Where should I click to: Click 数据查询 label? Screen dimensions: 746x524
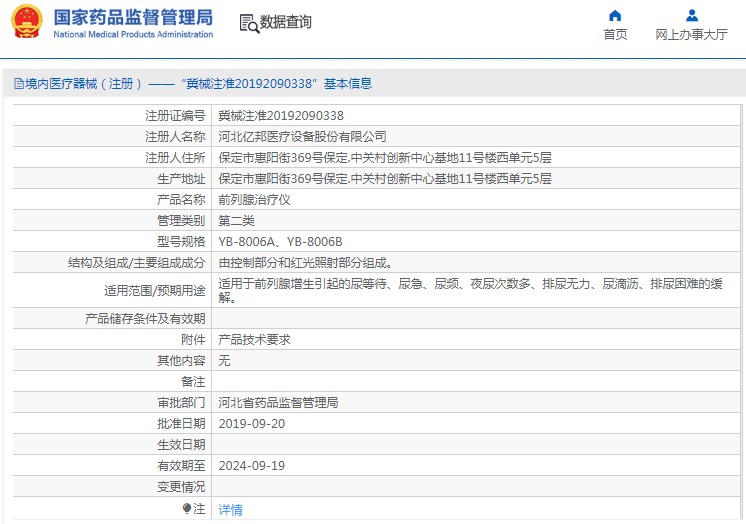coord(285,22)
